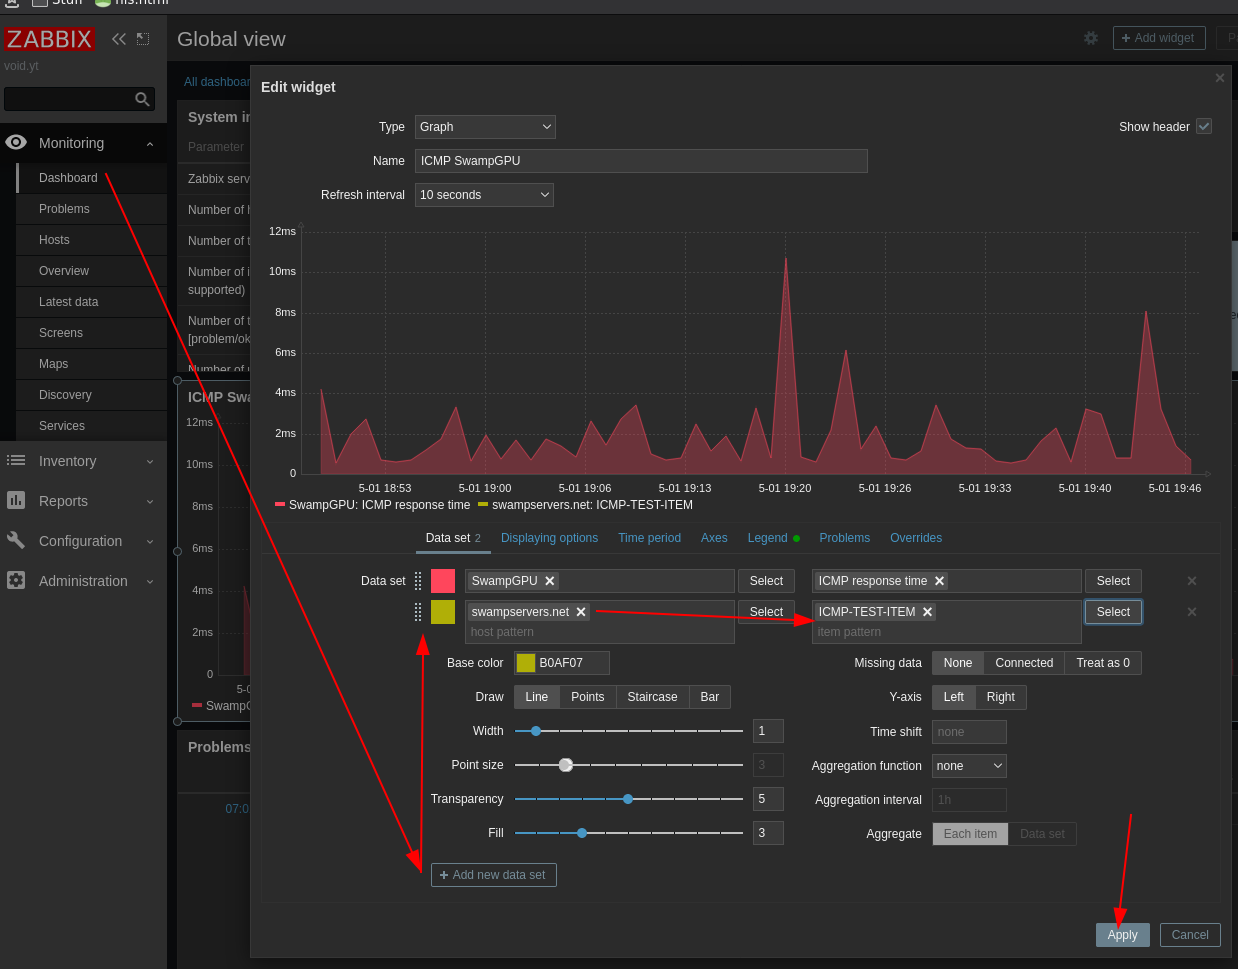Switch to the Problems tab
Viewport: 1238px width, 969px height.
pyautogui.click(x=845, y=538)
